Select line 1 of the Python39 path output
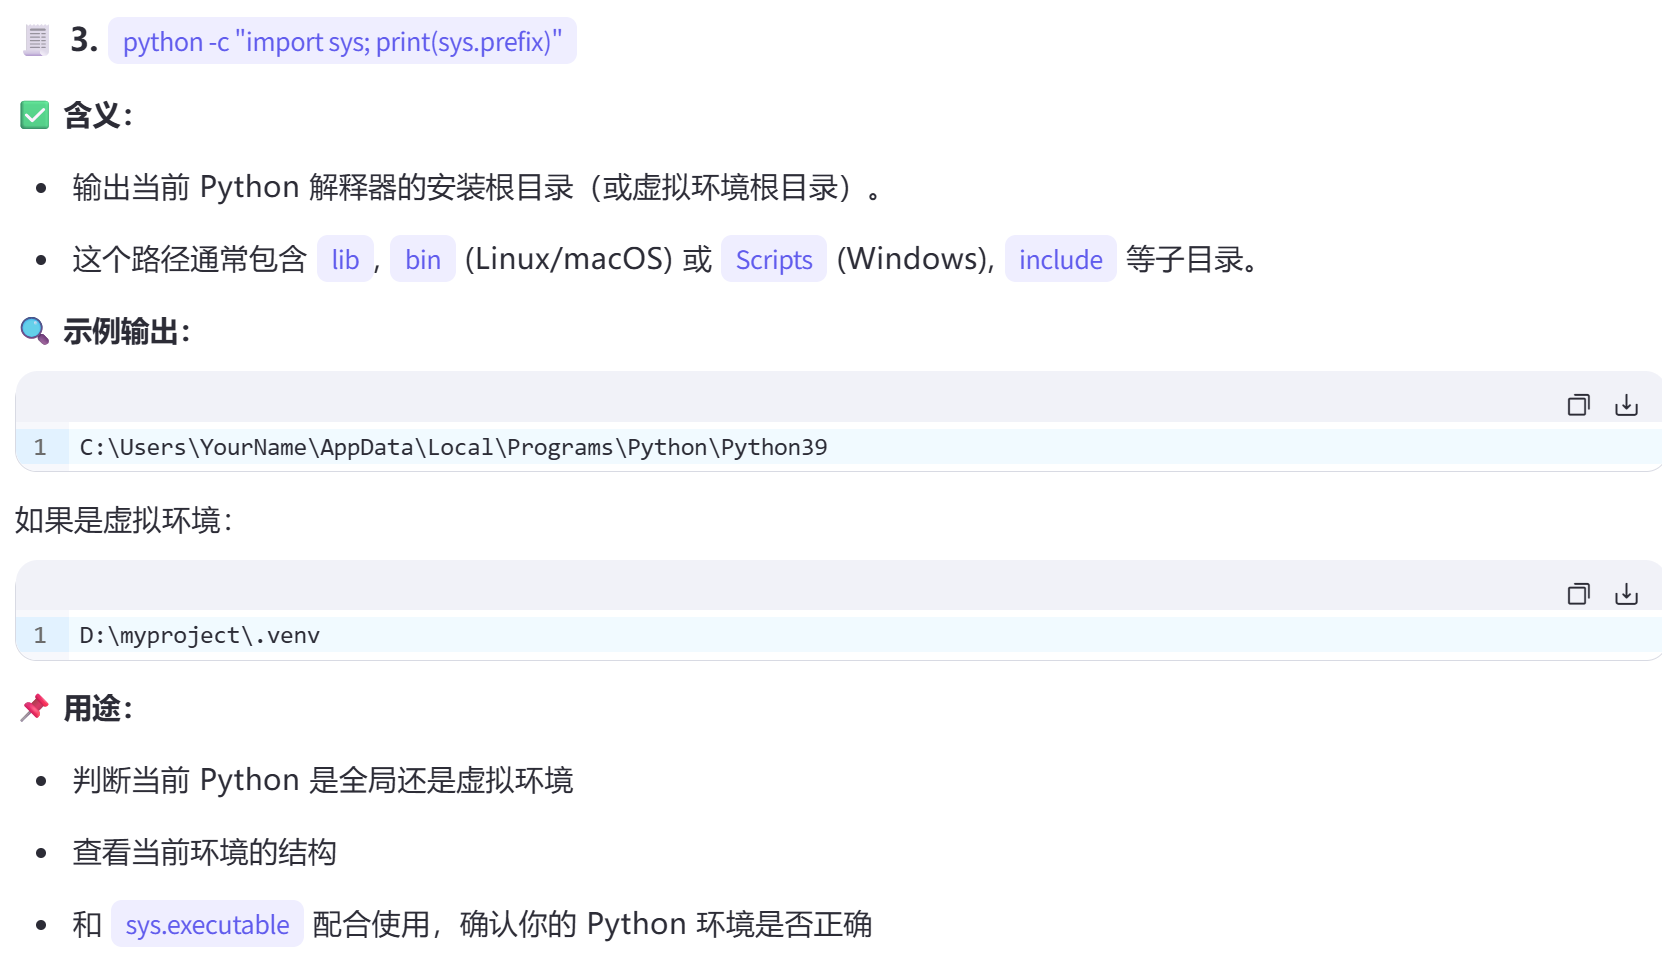1662x958 pixels. pos(453,447)
